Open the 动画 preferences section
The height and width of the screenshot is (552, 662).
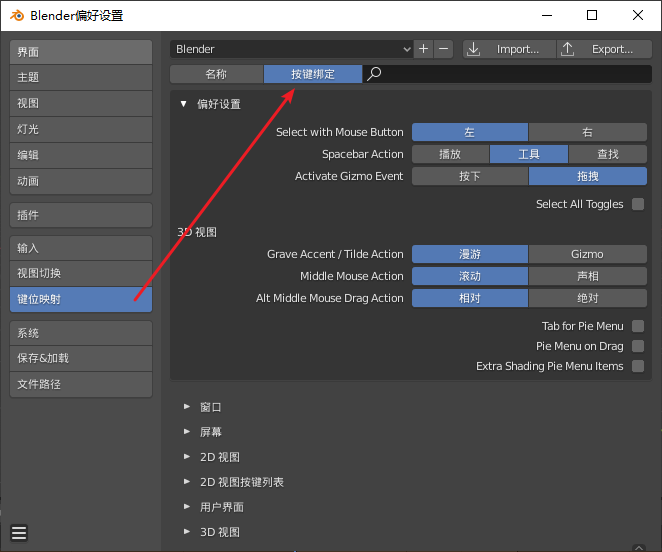pyautogui.click(x=81, y=181)
